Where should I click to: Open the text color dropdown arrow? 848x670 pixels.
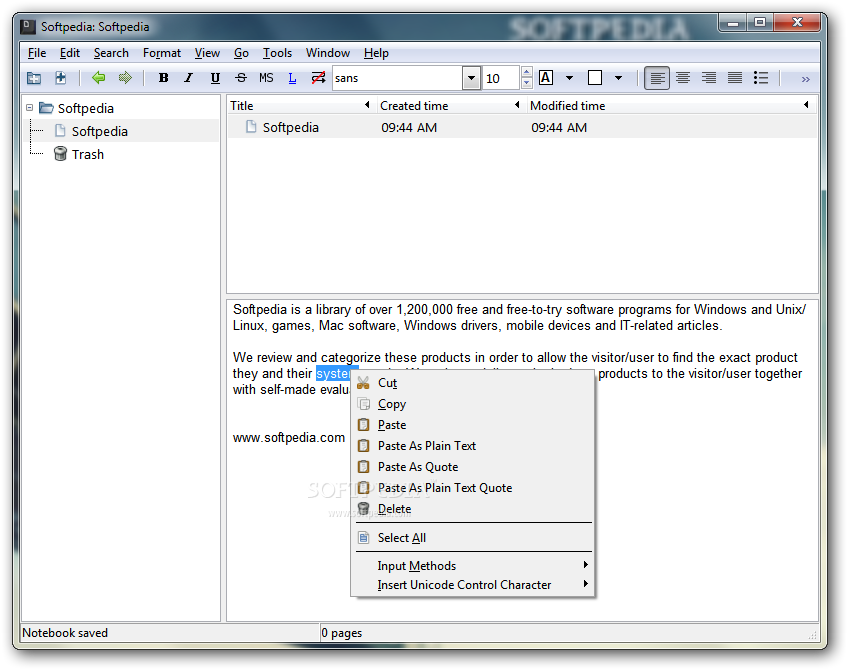(569, 78)
